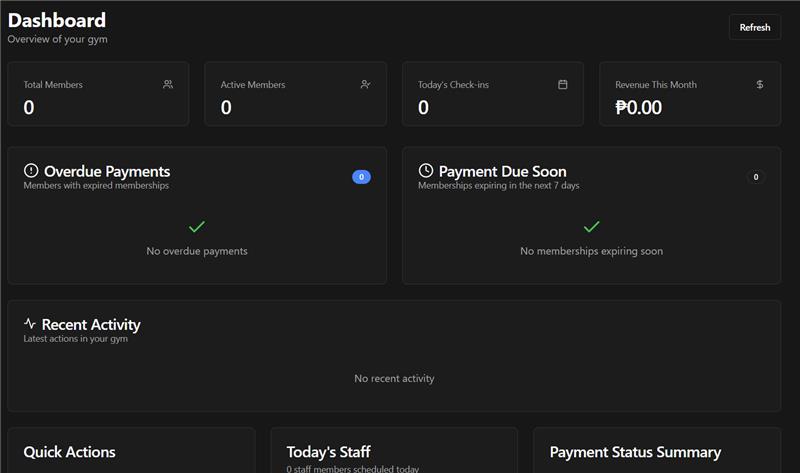Click the green checkmark under Overdue Payments
This screenshot has width=800, height=473.
pyautogui.click(x=197, y=227)
